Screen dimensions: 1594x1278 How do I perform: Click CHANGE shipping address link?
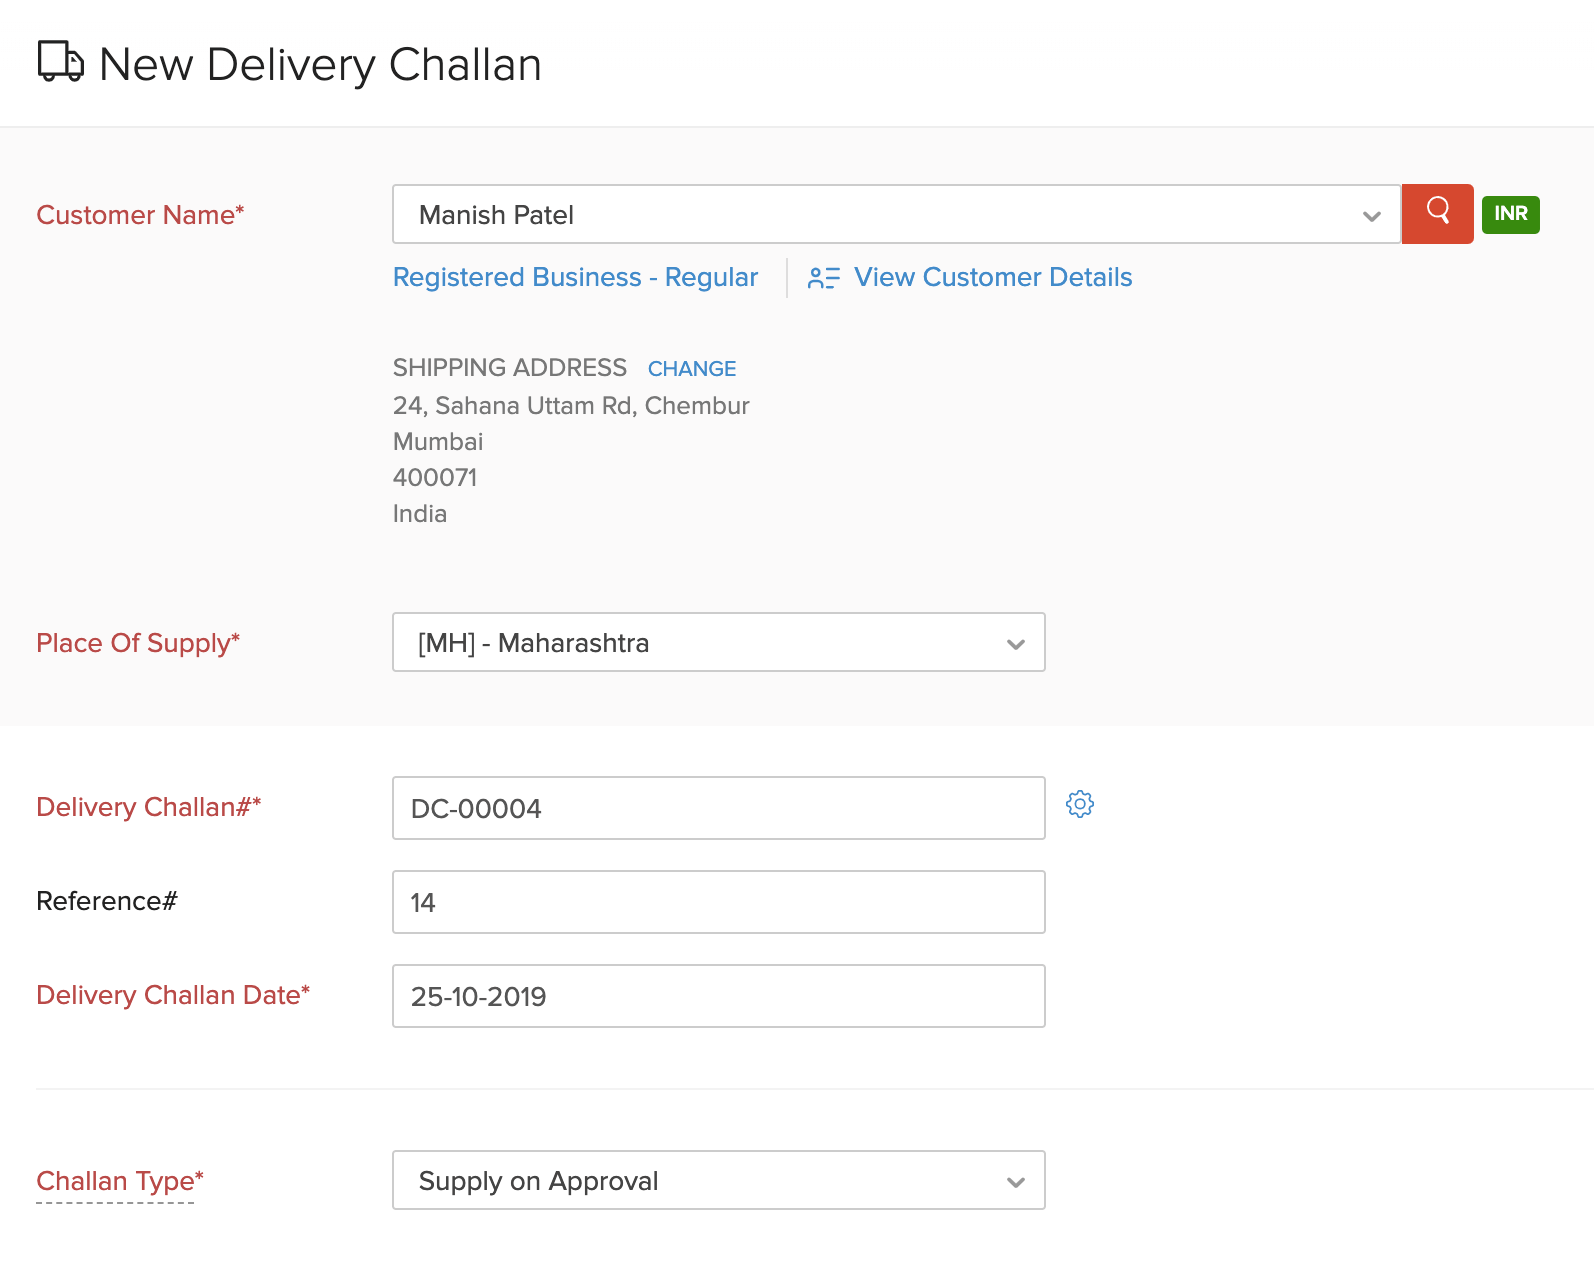(x=691, y=369)
